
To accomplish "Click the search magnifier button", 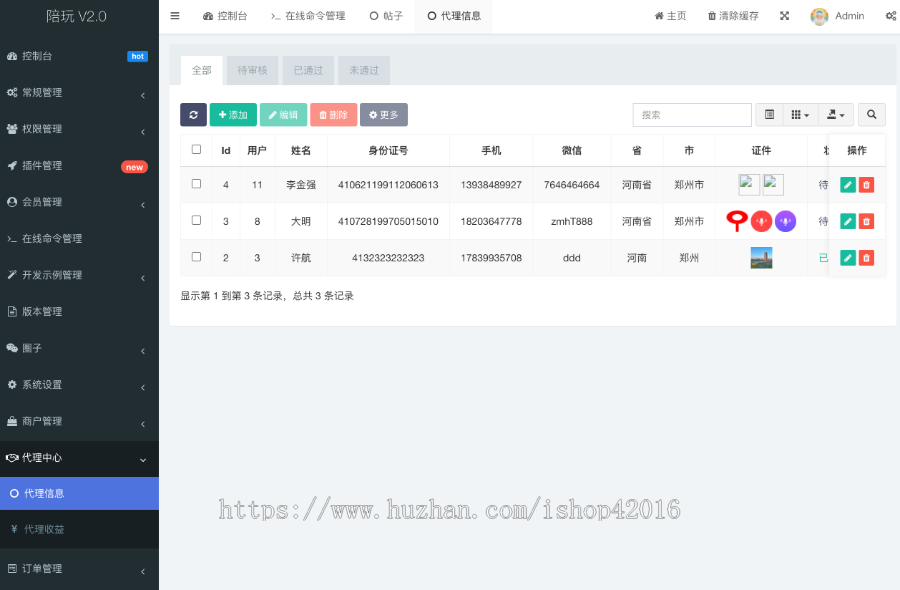I will coord(871,115).
